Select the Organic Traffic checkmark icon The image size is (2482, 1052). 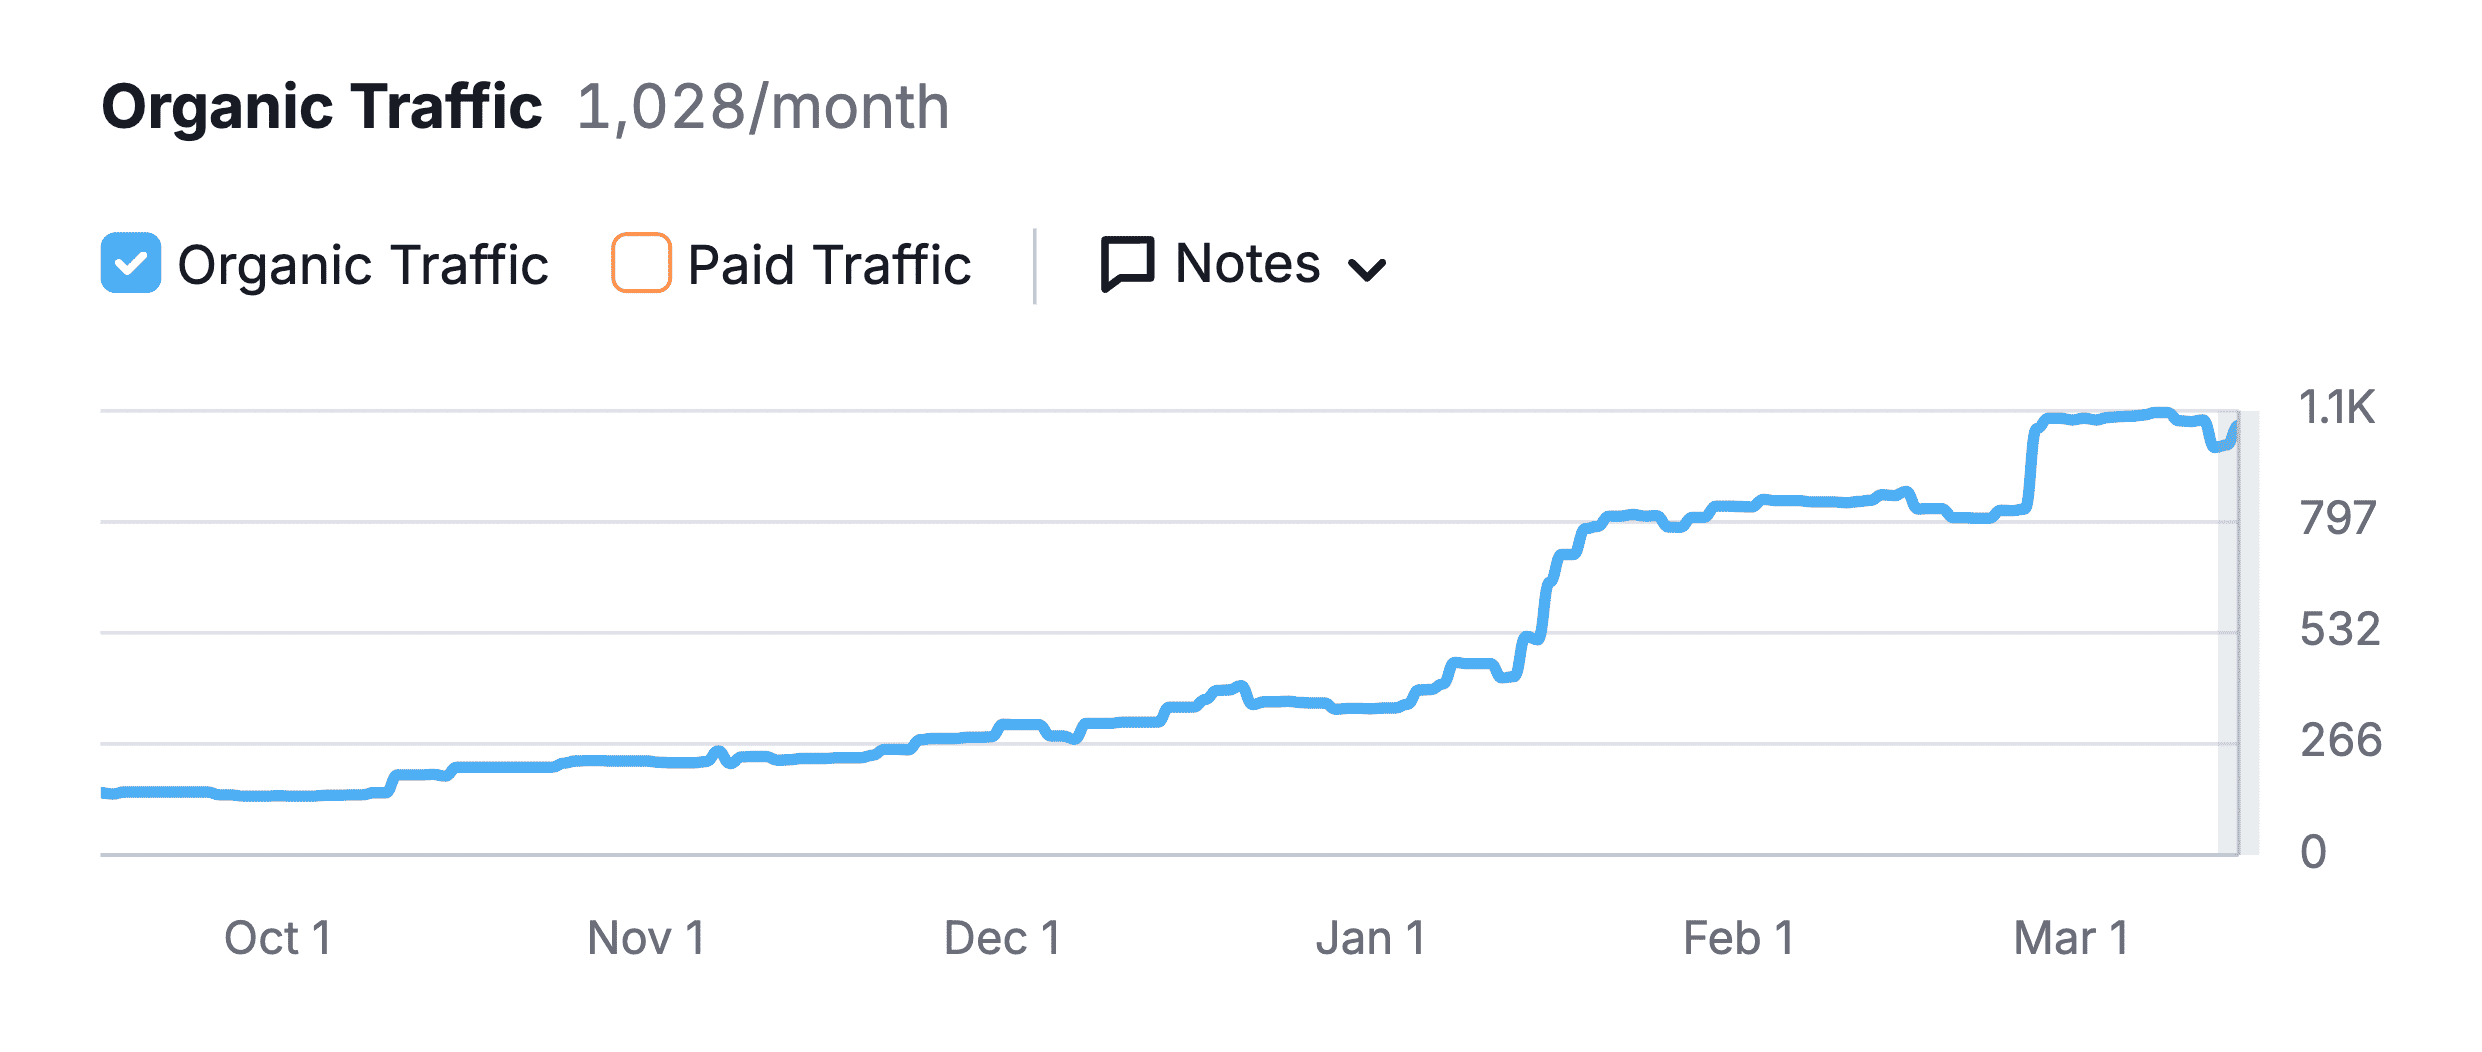131,264
